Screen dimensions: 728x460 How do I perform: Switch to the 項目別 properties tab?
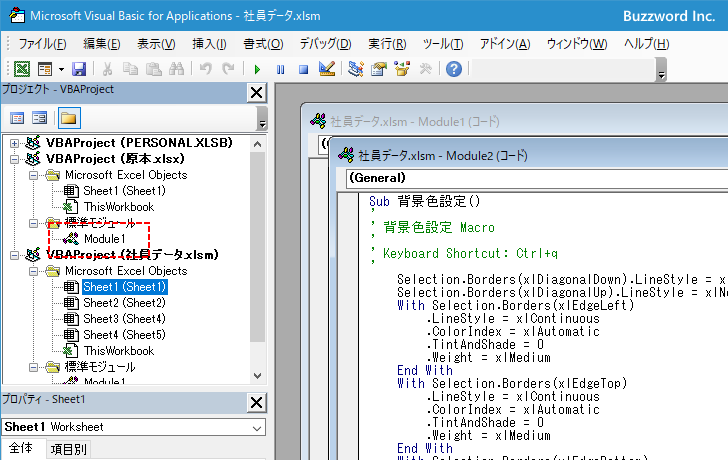[69, 449]
